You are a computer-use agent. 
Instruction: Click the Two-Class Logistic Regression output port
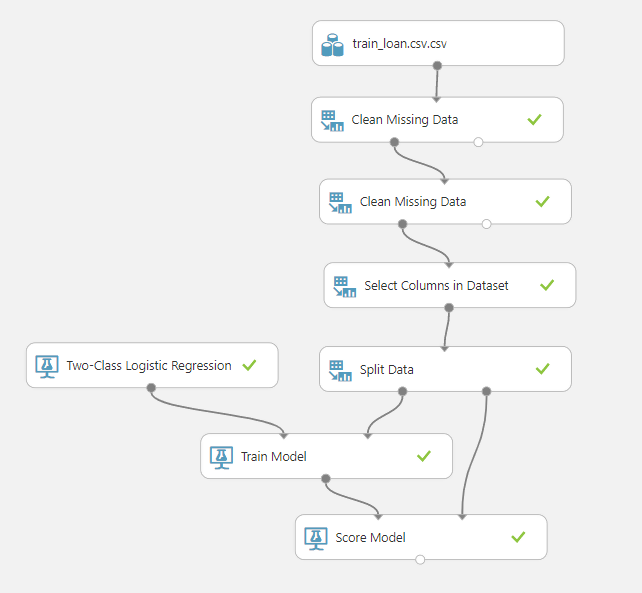tap(151, 387)
